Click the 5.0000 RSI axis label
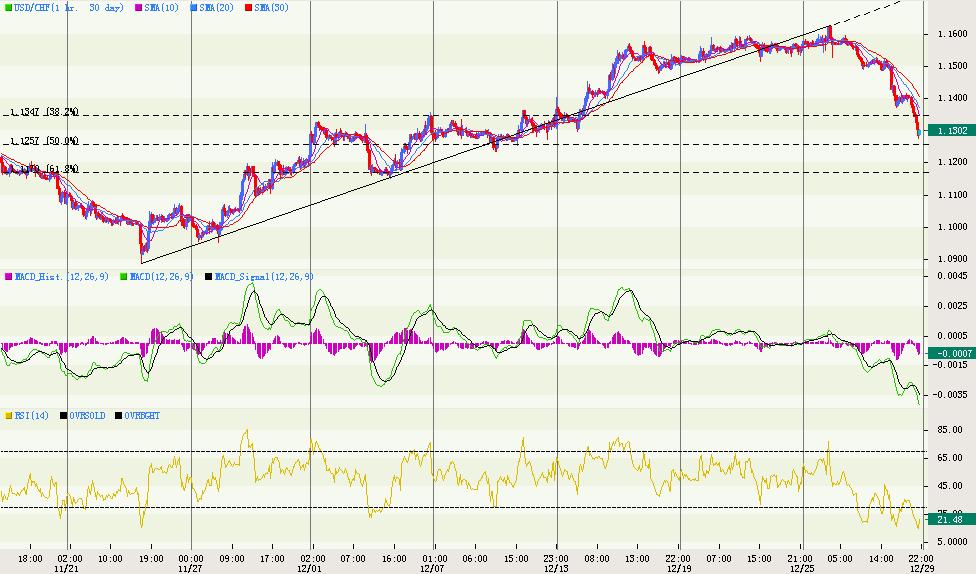The width and height of the screenshot is (976, 574). pyautogui.click(x=952, y=542)
